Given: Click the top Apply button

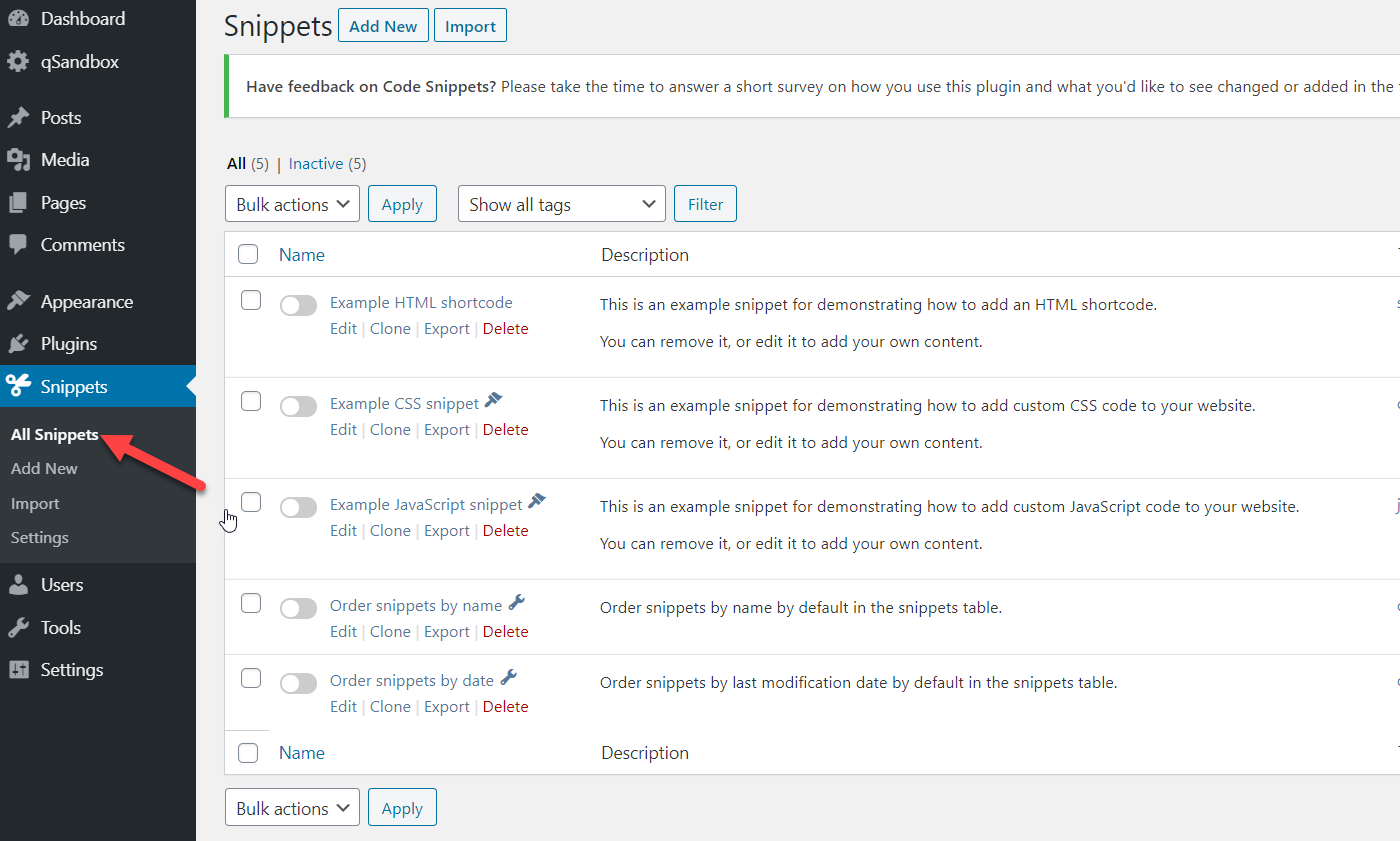Looking at the screenshot, I should tap(402, 204).
